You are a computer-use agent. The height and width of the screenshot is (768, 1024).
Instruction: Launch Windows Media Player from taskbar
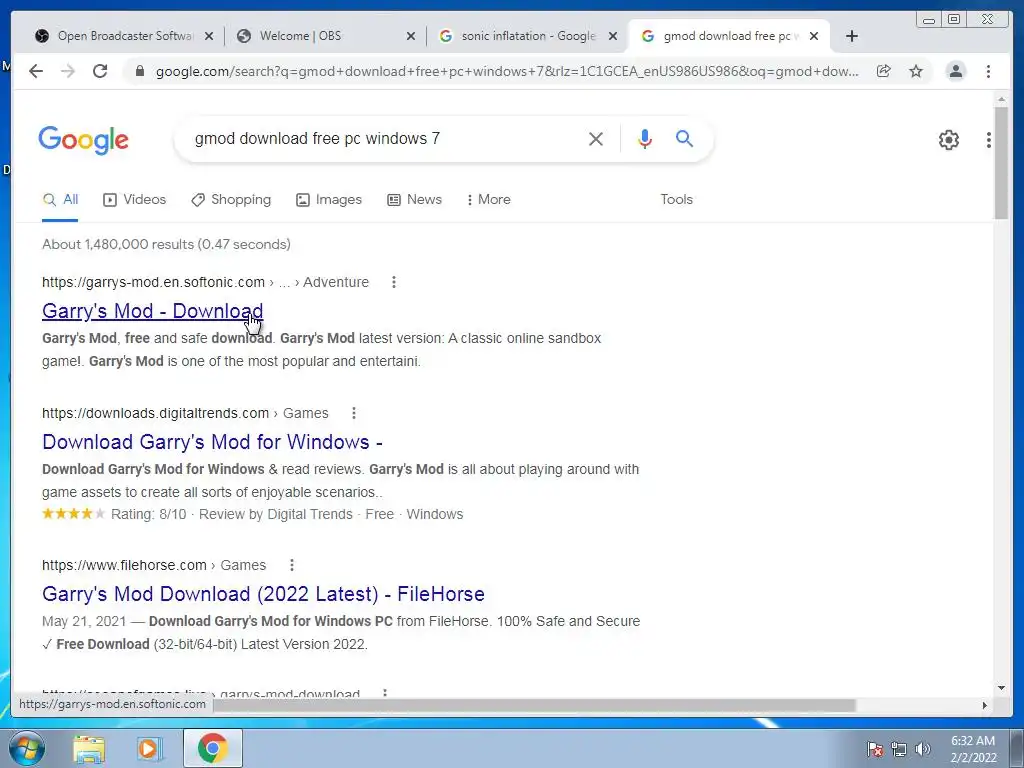pos(149,749)
